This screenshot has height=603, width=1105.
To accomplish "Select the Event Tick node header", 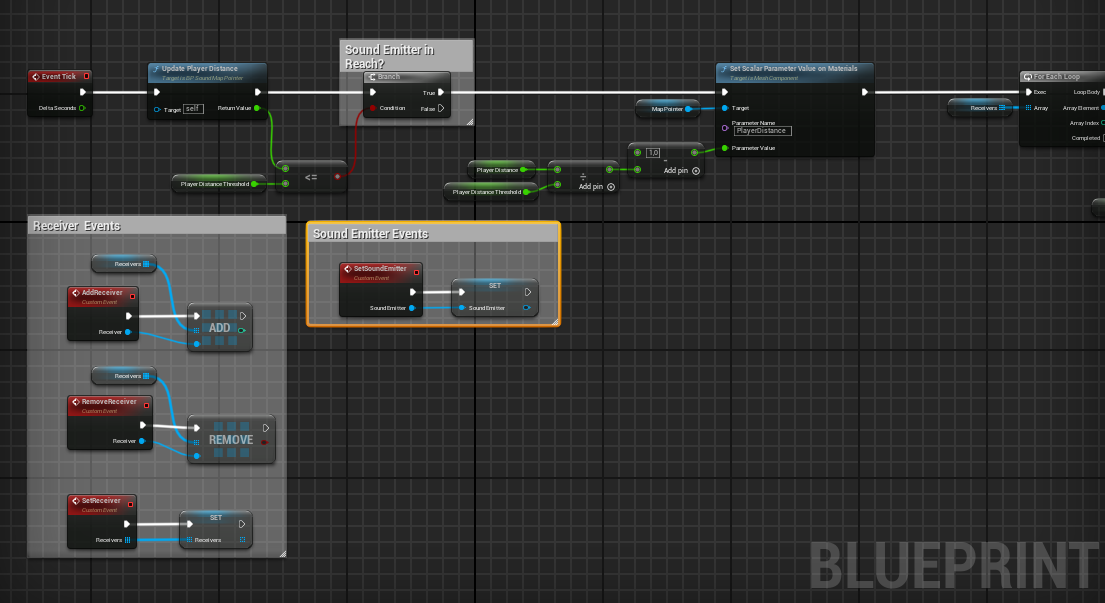I will pos(59,76).
